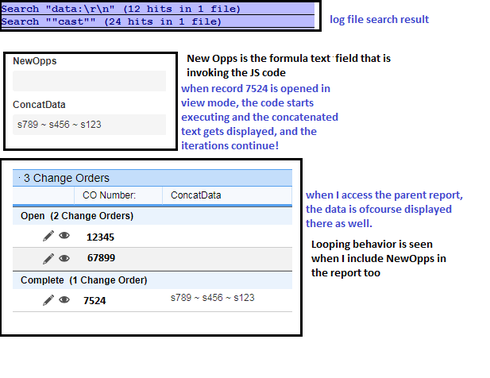
Task: Click the eye view icon for record 12345
Action: tap(64, 236)
